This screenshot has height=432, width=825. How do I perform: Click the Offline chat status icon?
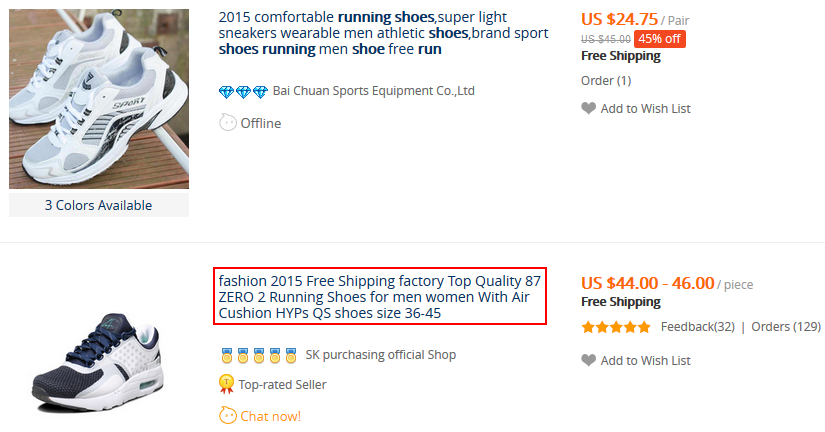228,123
